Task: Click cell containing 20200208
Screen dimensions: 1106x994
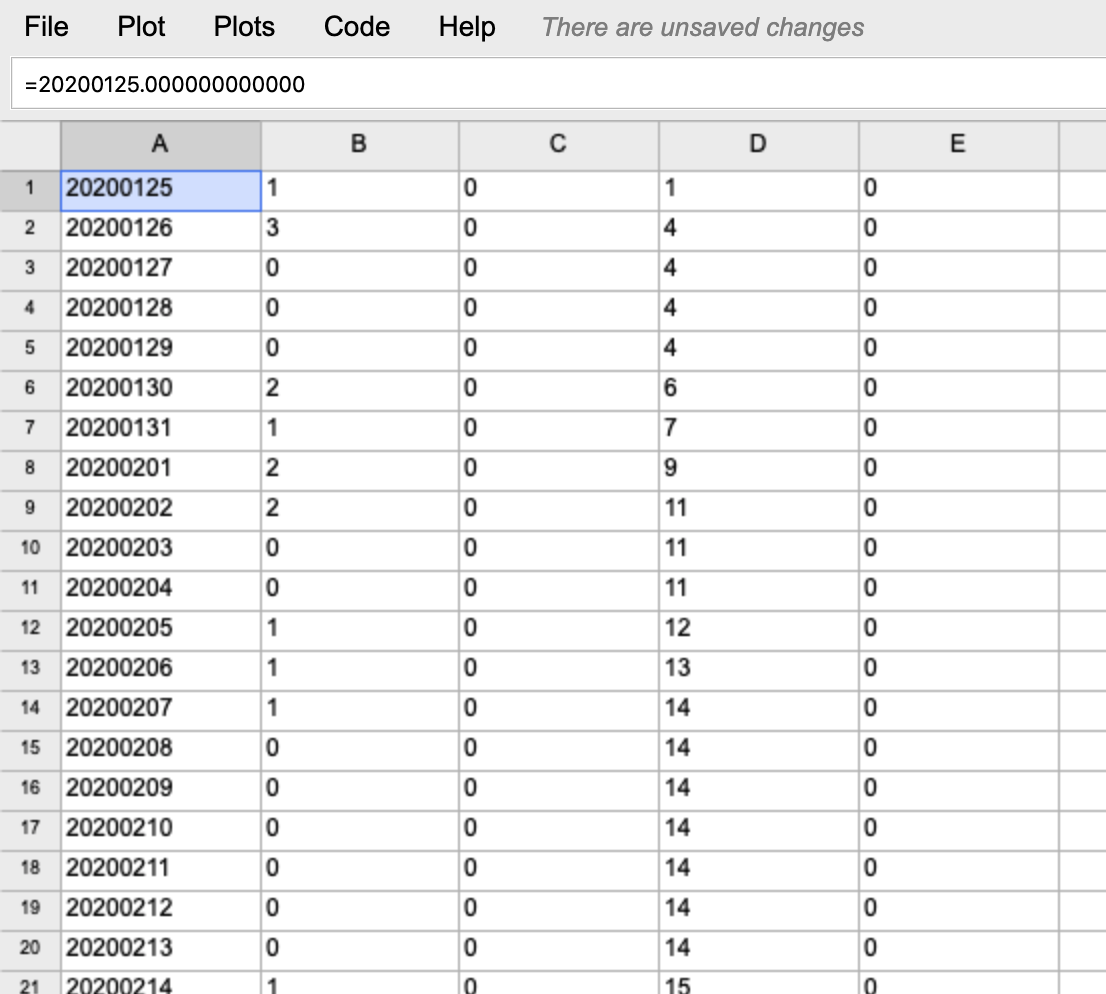Action: 161,751
